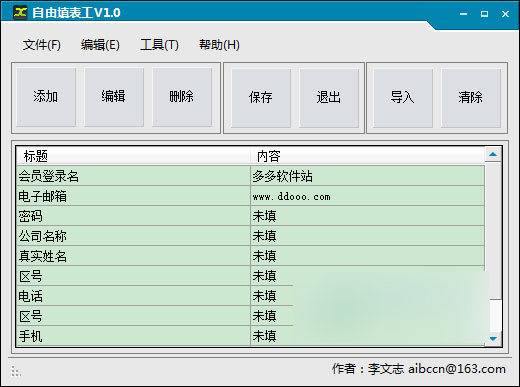Screen dimensions: 520x387
Task: Open the 工具(T) menu
Action: point(159,45)
